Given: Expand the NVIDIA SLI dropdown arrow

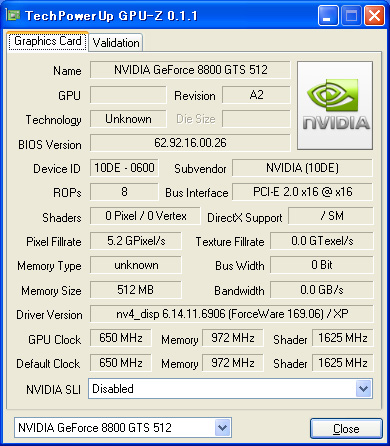Looking at the screenshot, I should [x=363, y=388].
